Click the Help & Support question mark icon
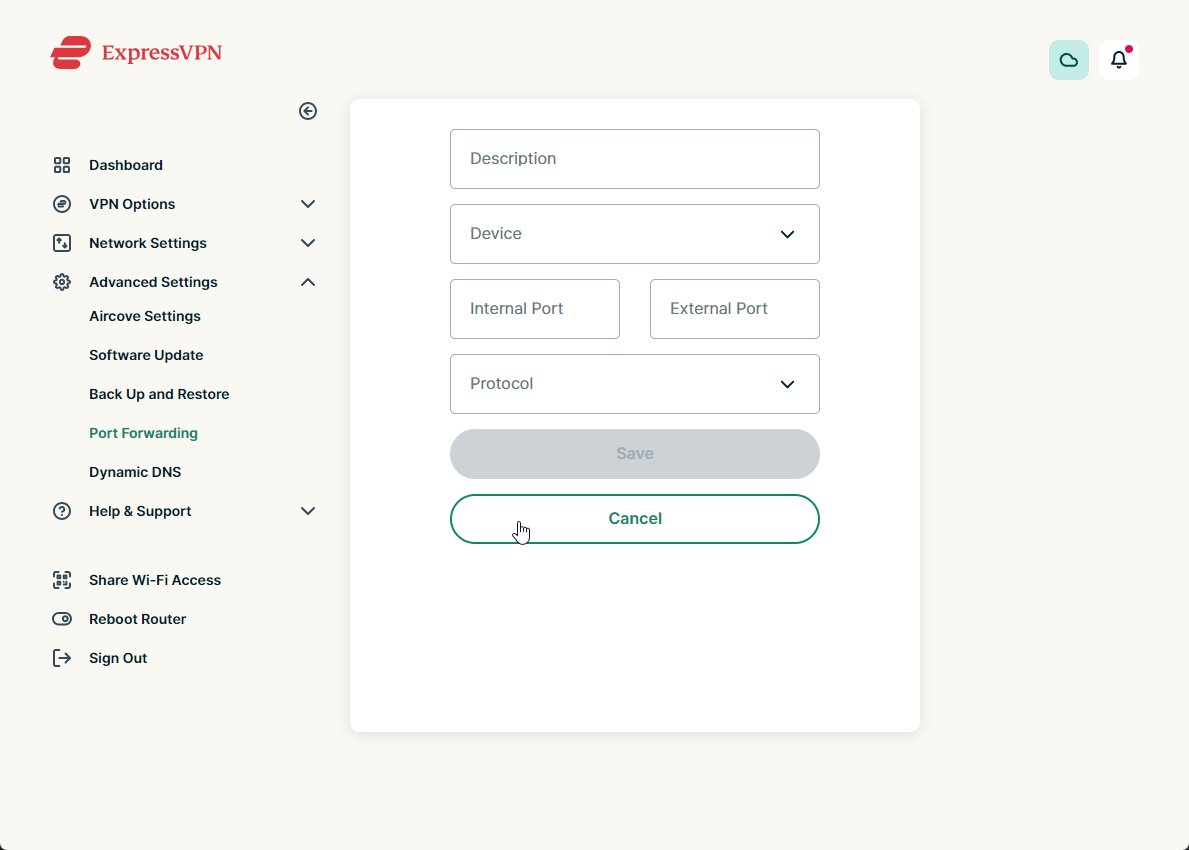This screenshot has height=850, width=1189. pyautogui.click(x=62, y=511)
